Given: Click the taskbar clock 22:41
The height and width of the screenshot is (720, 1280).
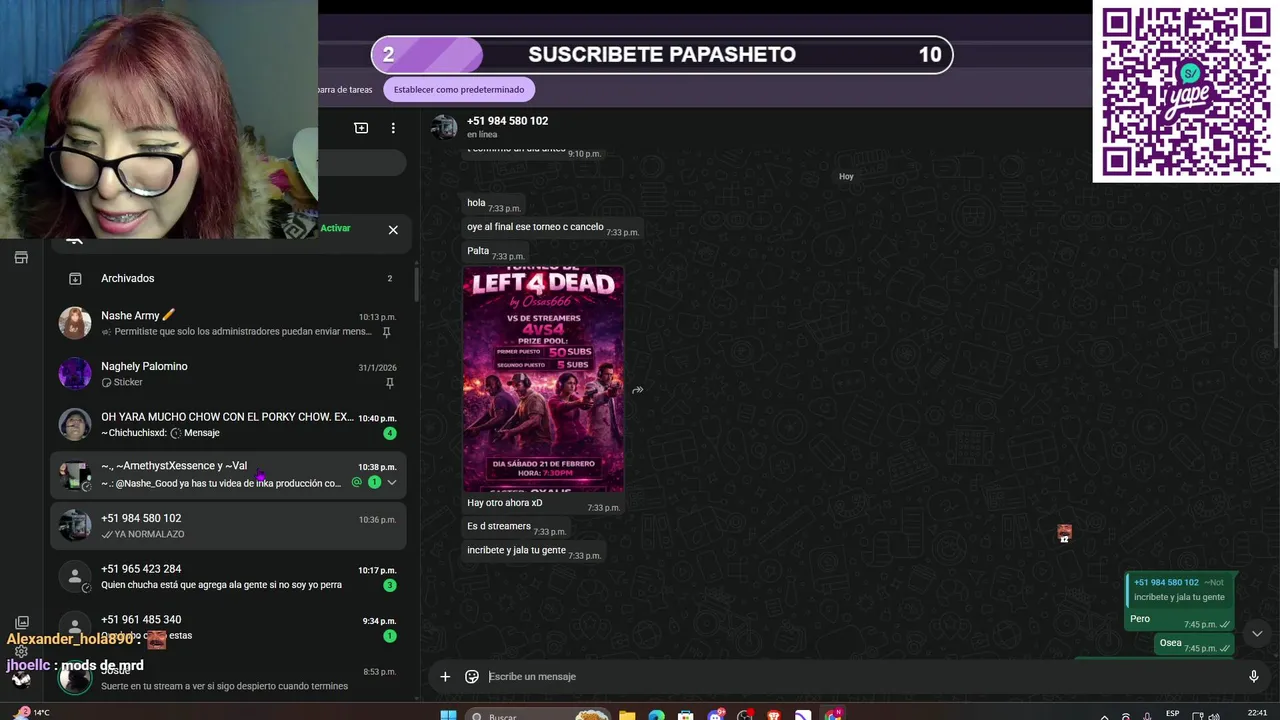Looking at the screenshot, I should (x=1257, y=713).
